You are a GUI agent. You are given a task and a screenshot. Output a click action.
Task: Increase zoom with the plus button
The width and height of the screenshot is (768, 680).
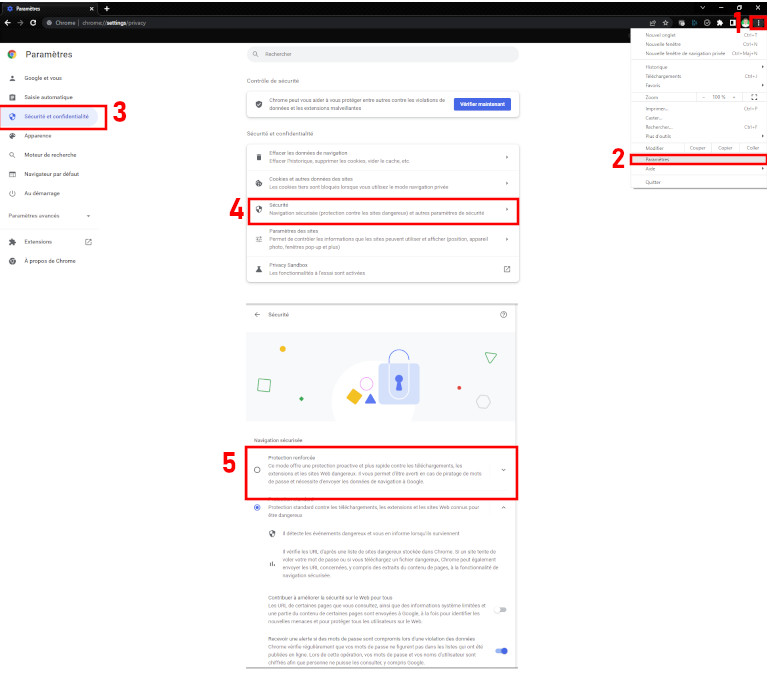[734, 97]
